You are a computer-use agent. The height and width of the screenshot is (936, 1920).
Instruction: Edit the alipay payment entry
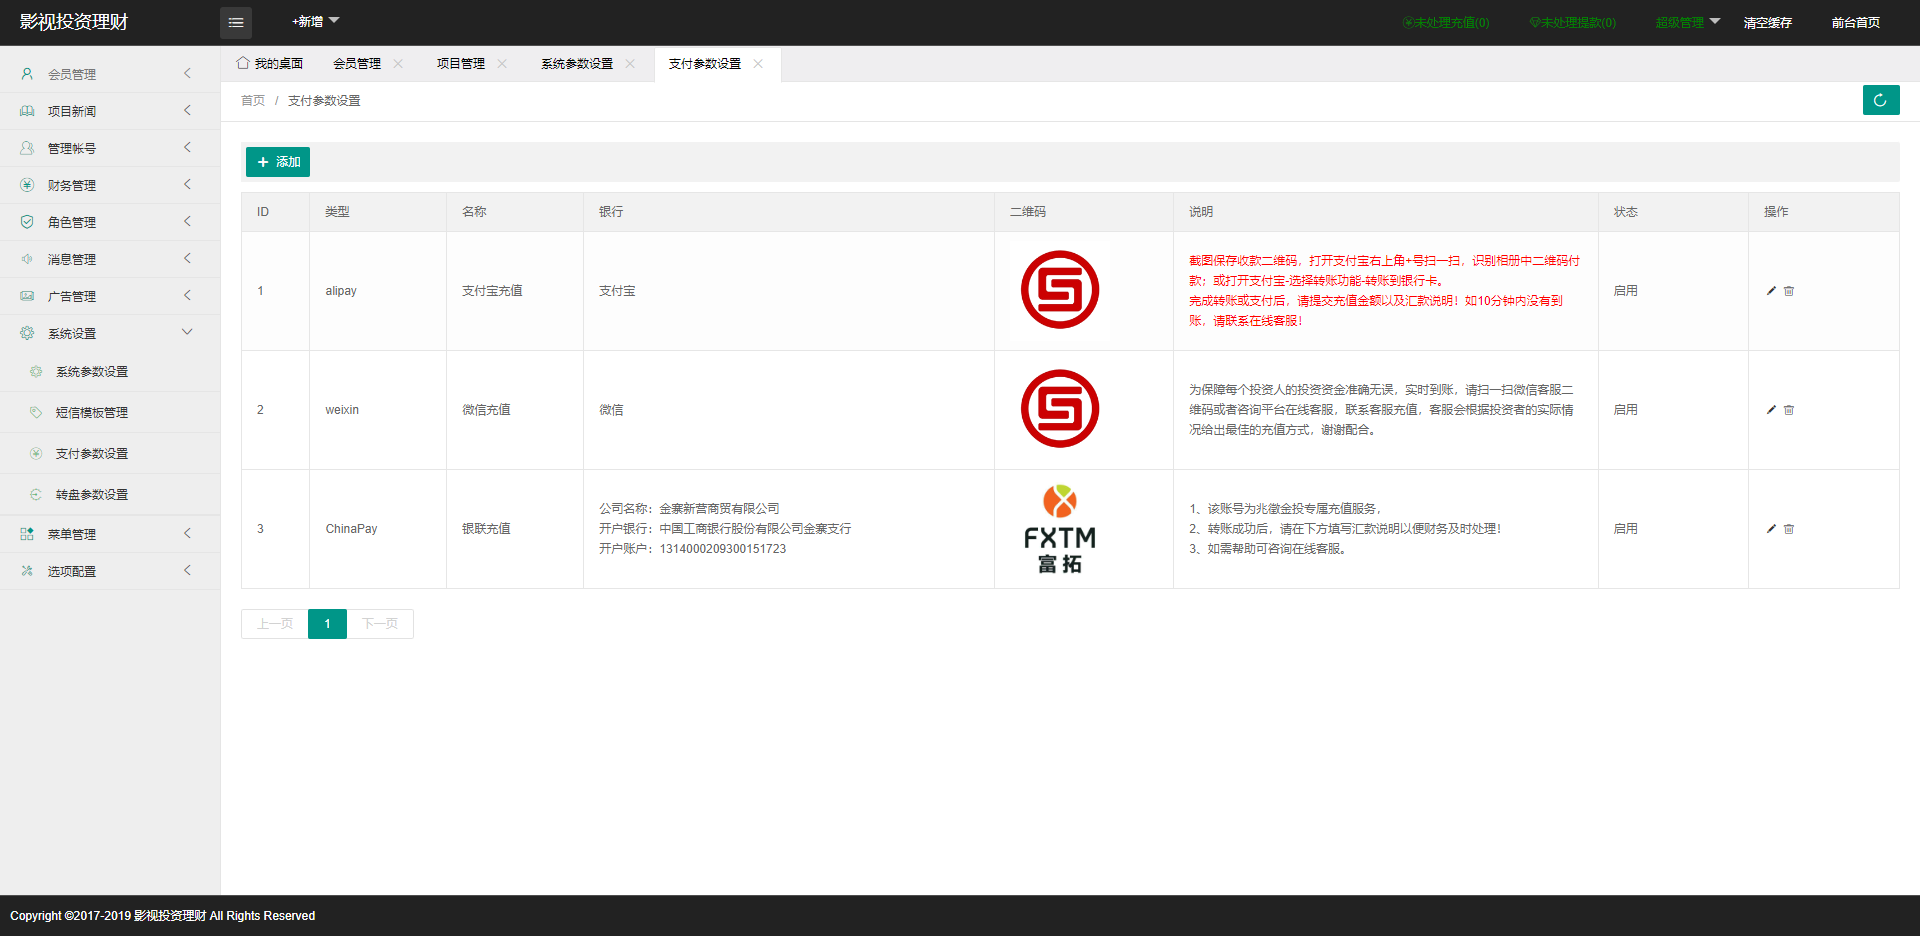pos(1770,291)
